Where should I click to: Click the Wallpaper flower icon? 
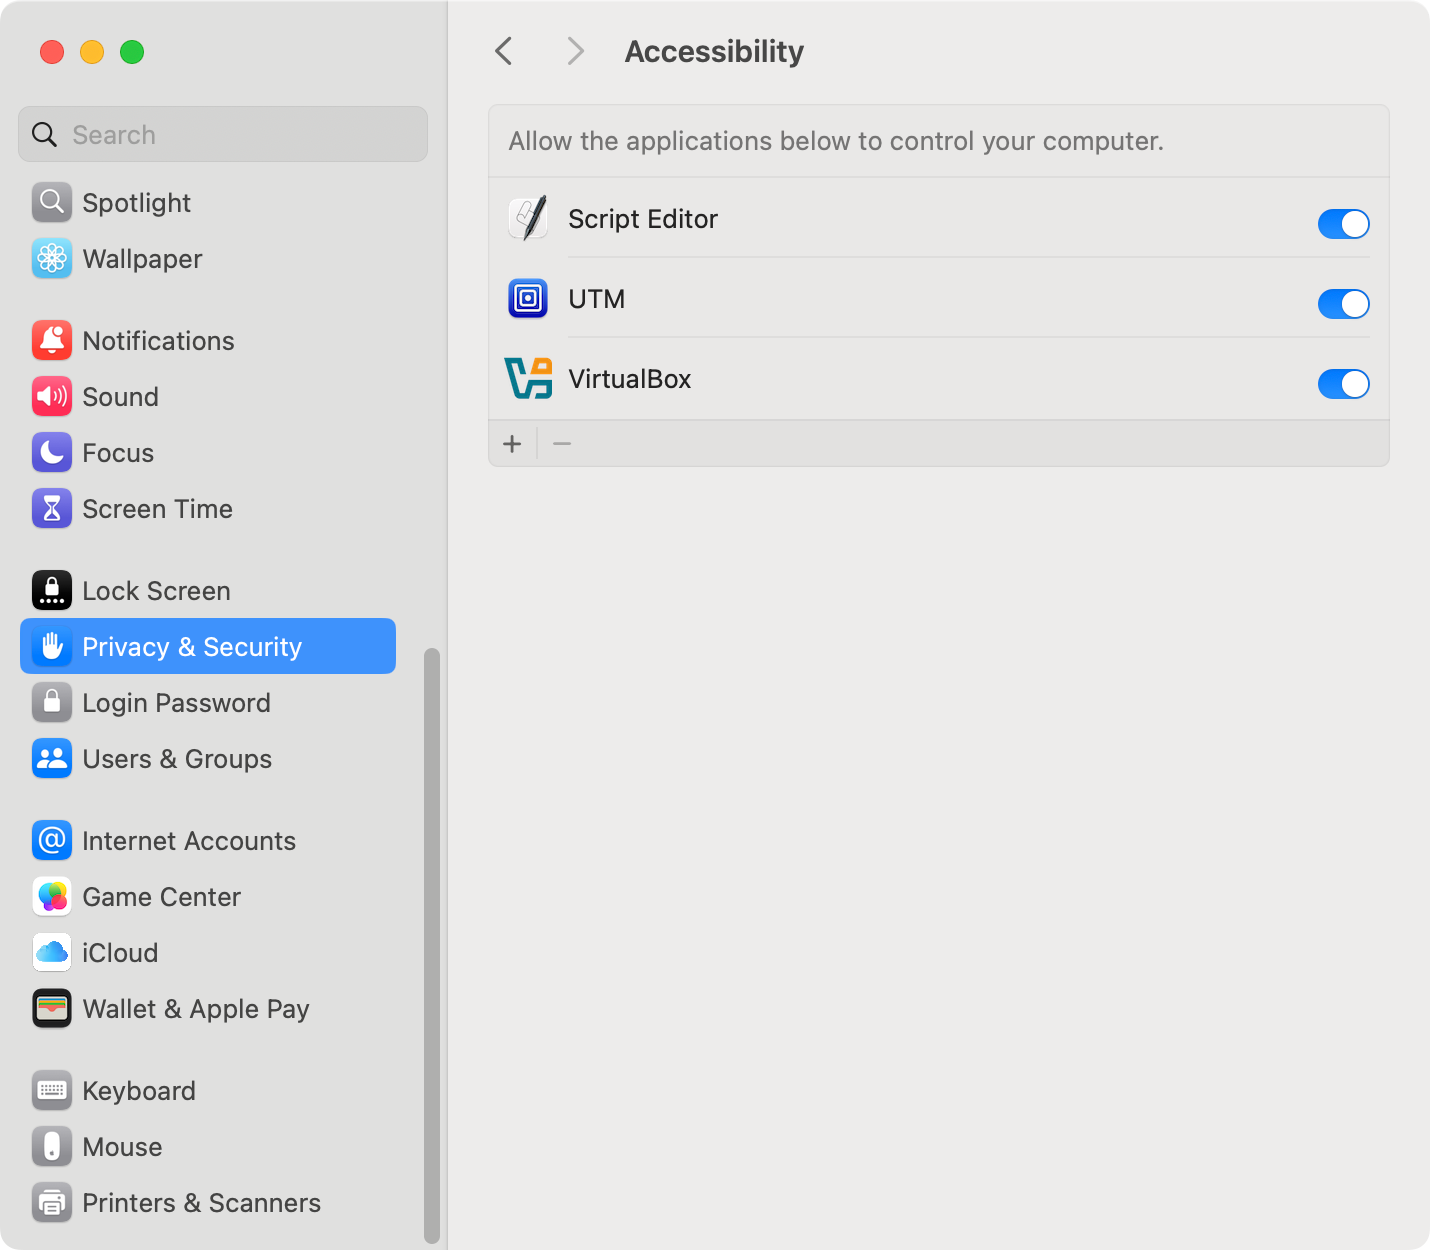(x=52, y=258)
